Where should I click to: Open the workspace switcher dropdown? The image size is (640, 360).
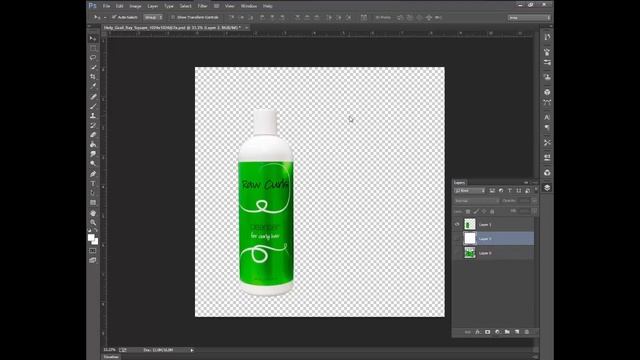[x=529, y=18]
